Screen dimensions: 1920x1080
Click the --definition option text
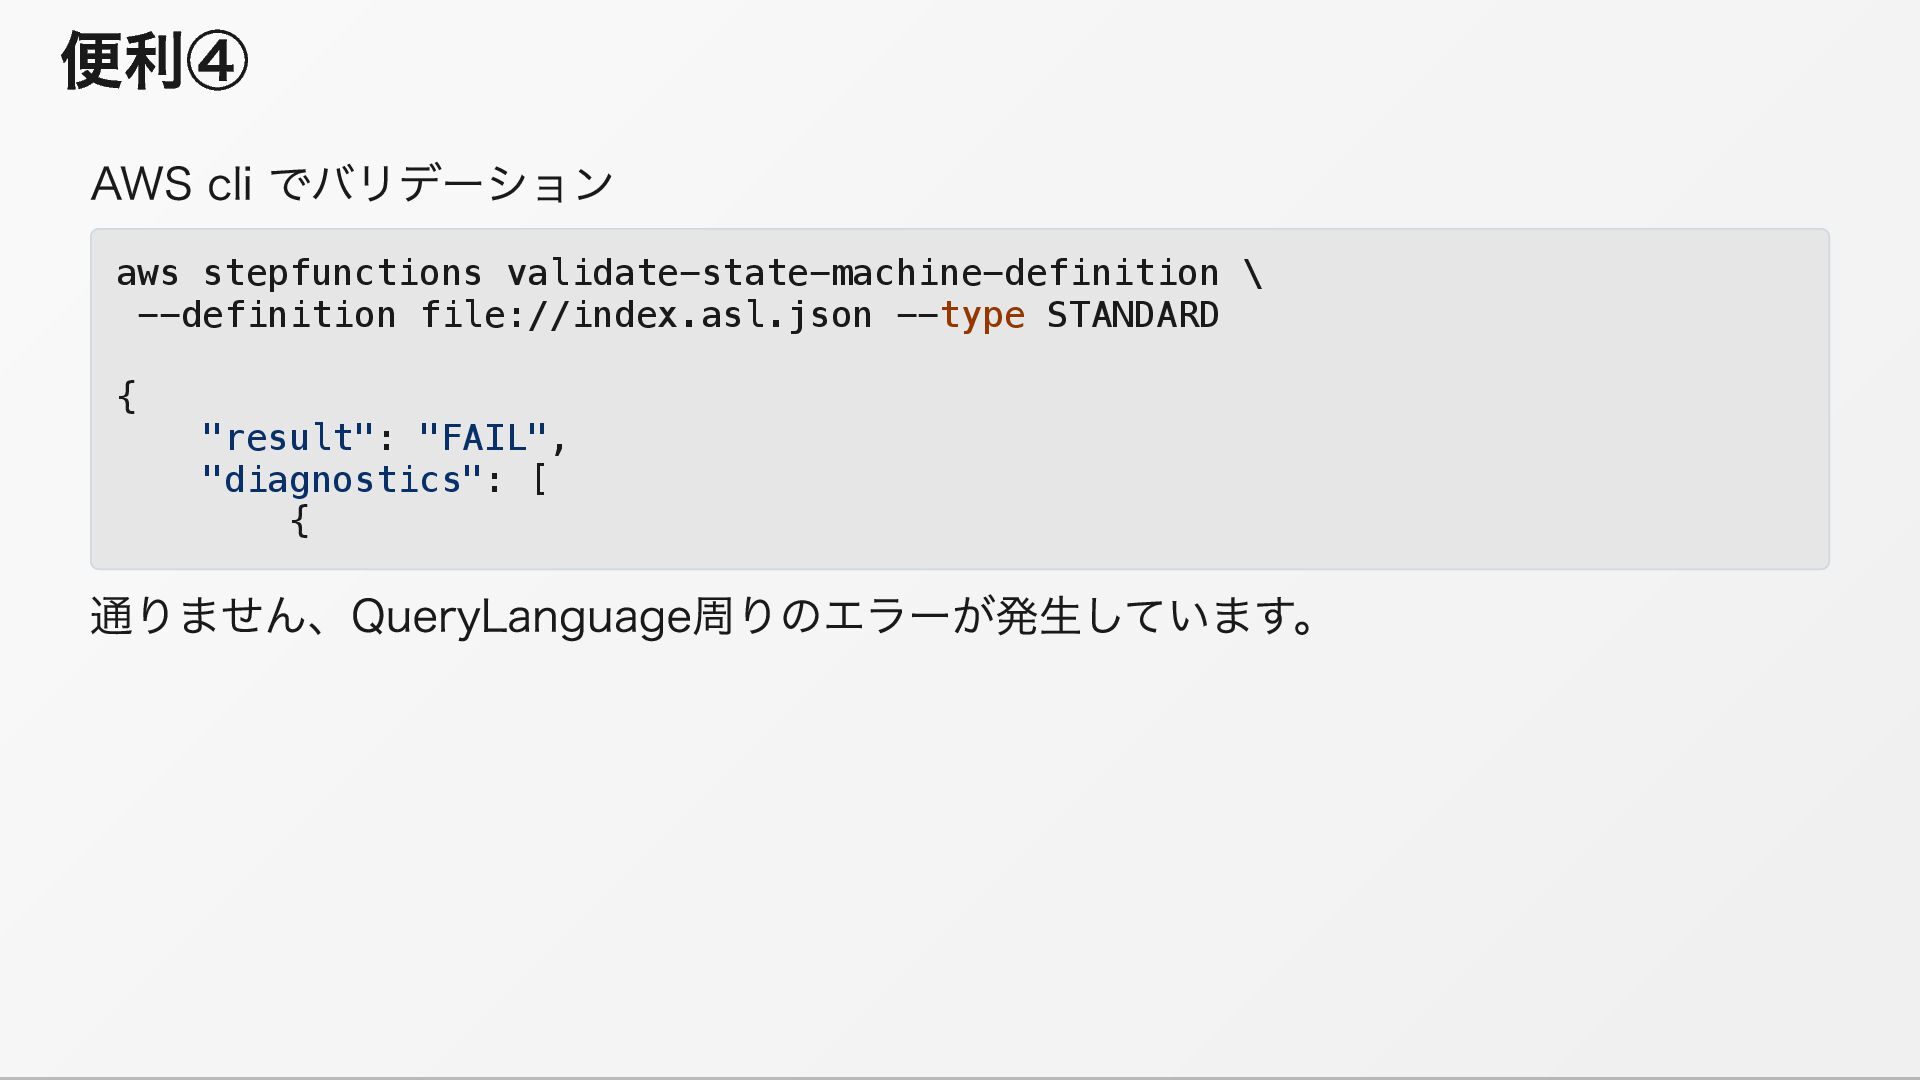pyautogui.click(x=266, y=316)
